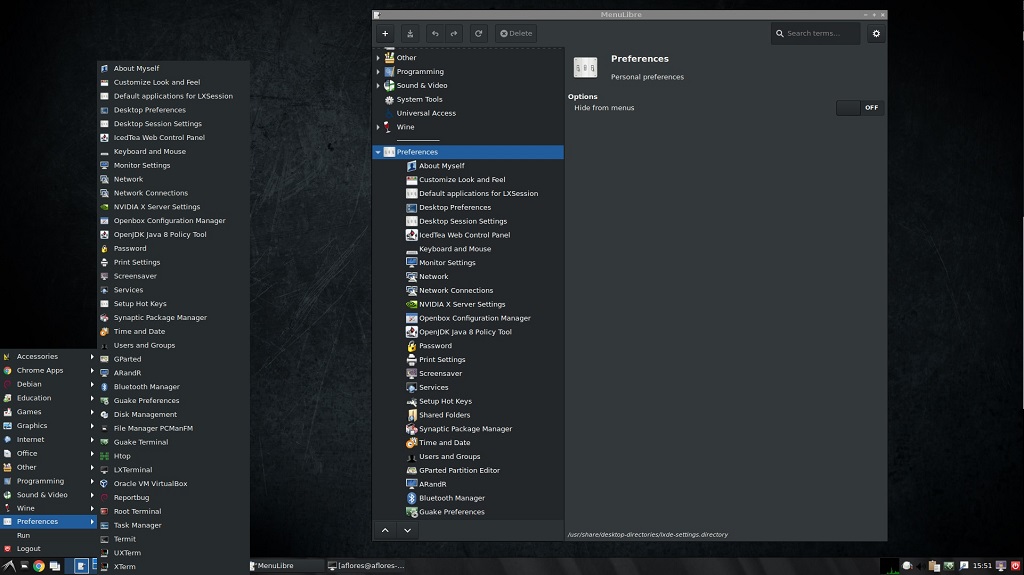Screen dimensions: 1024x575
Task: Expand the Wine category in tree
Action: coord(378,127)
